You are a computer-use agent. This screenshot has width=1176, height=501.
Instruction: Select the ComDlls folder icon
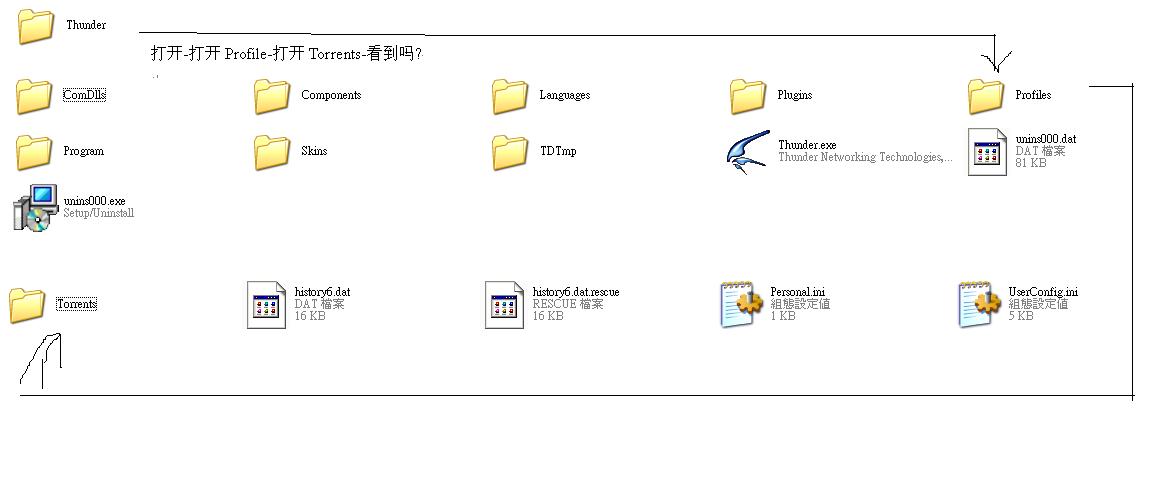click(34, 96)
